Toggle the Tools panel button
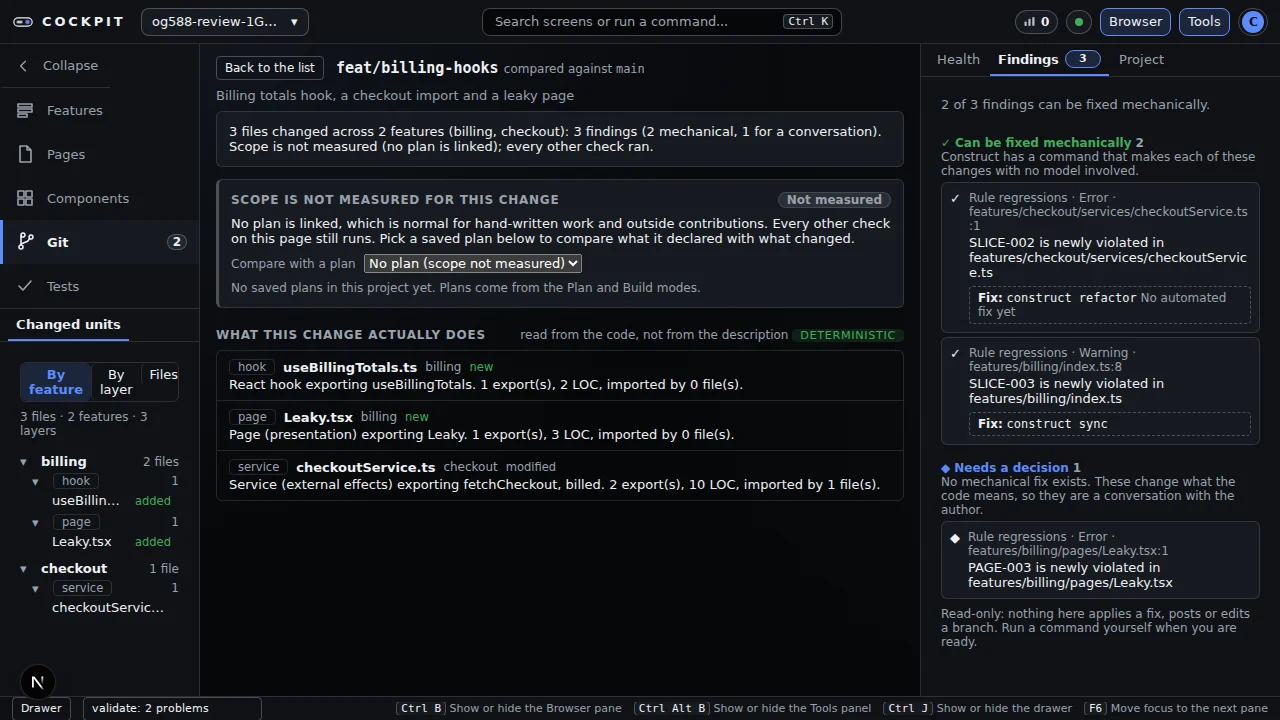 (x=1204, y=21)
